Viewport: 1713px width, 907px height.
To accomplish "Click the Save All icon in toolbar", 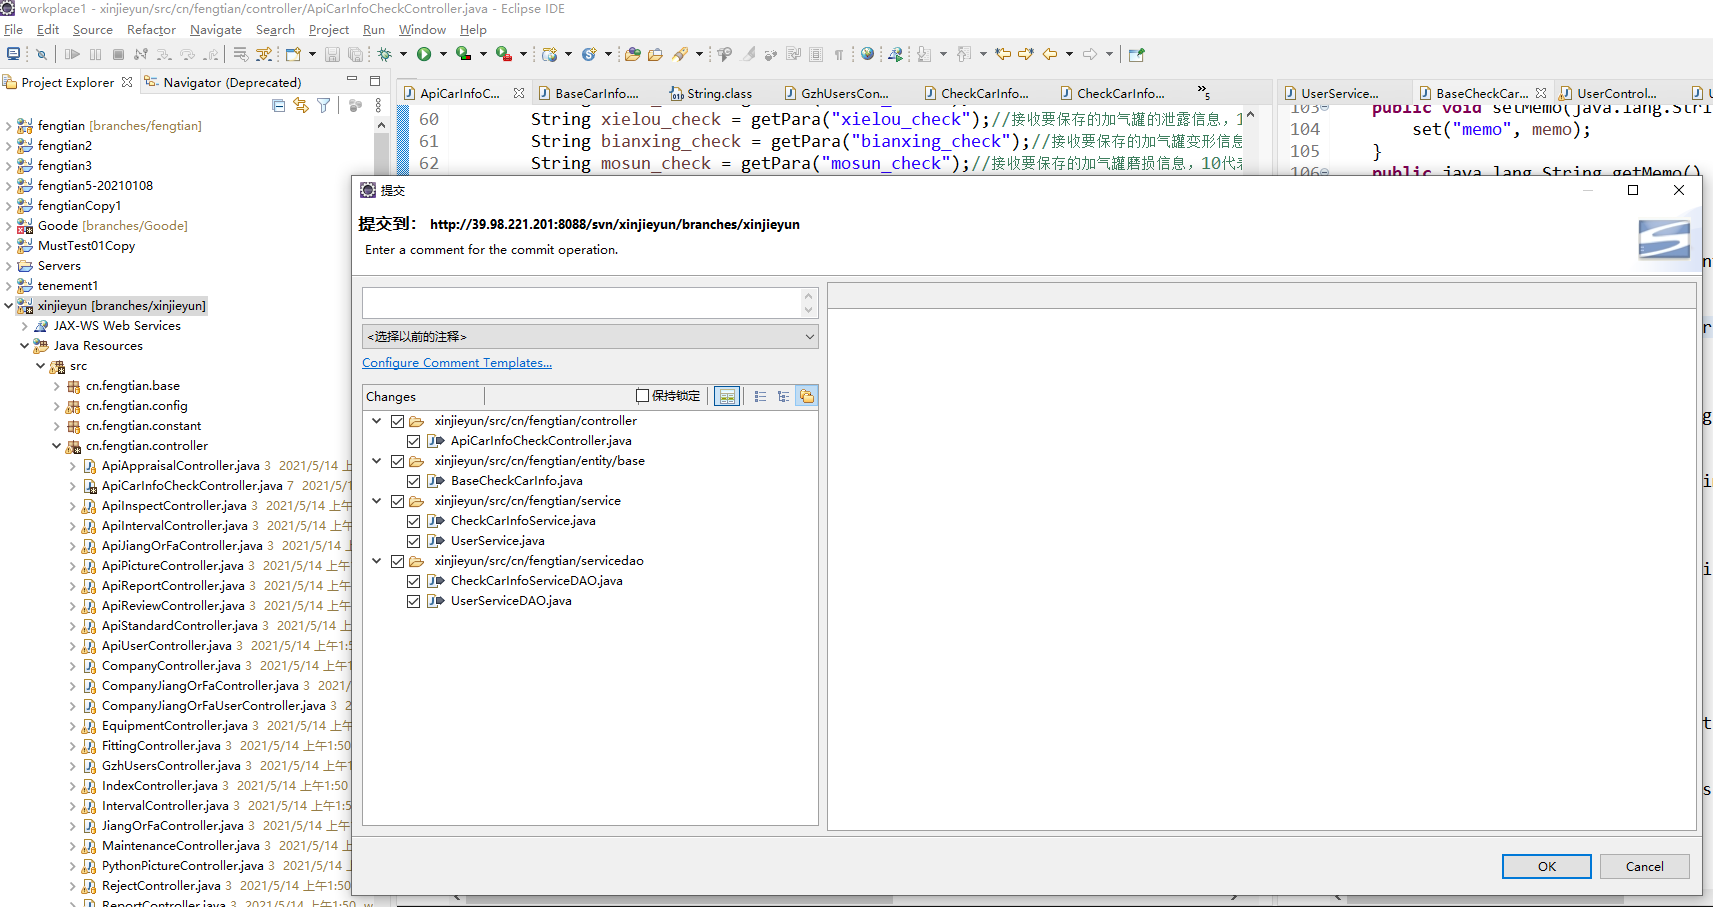I will (354, 54).
